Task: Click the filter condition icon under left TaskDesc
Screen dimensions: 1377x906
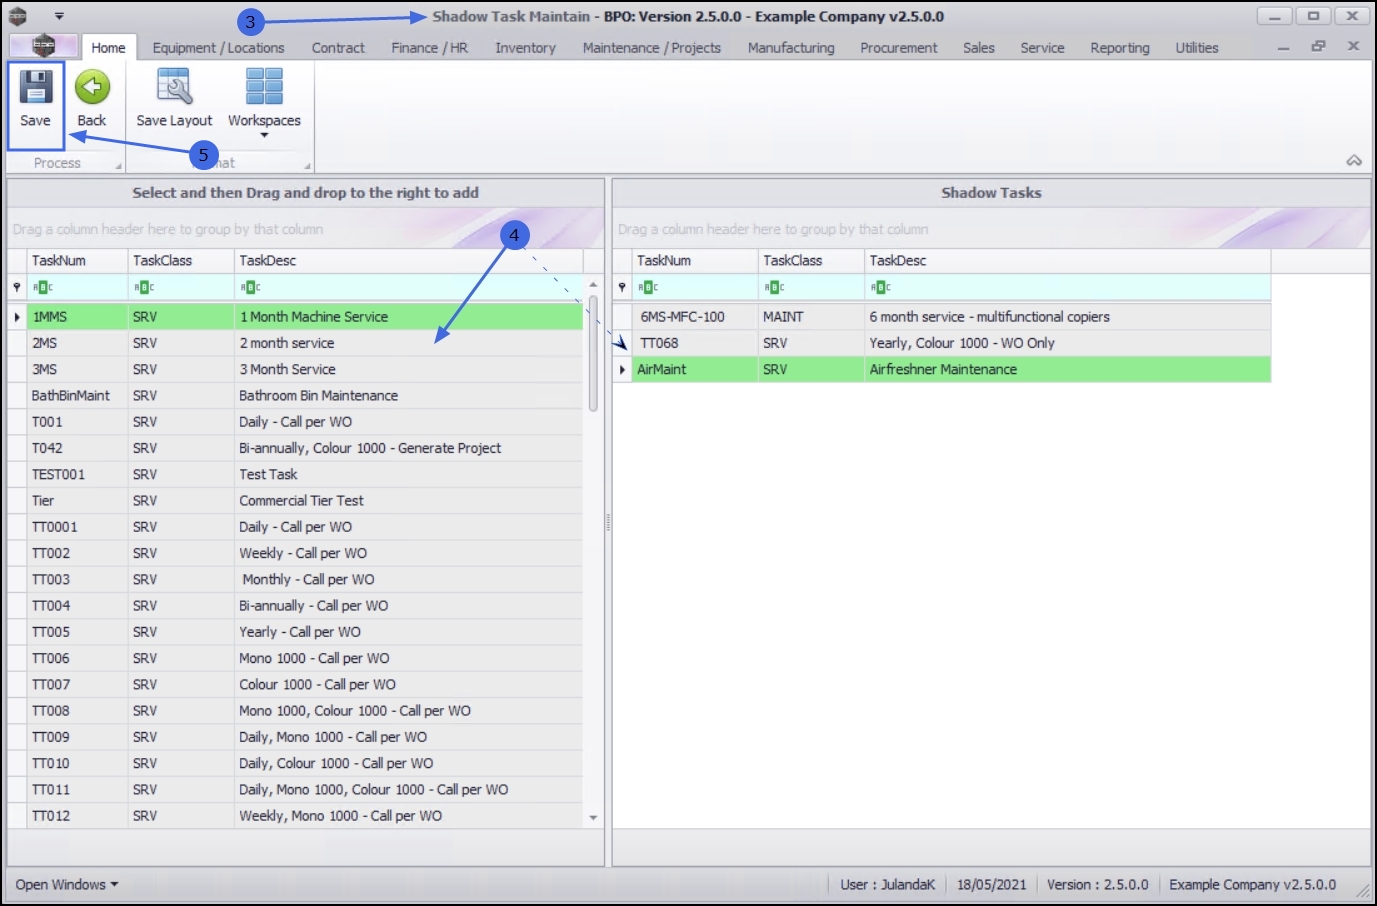Action: point(250,287)
